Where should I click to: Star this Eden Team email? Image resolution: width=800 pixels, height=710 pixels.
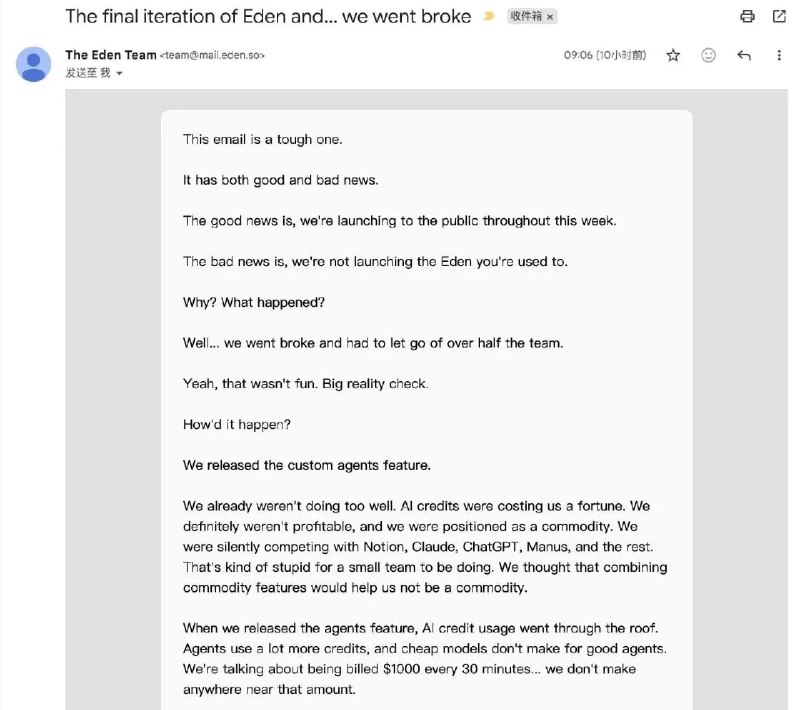coord(673,55)
